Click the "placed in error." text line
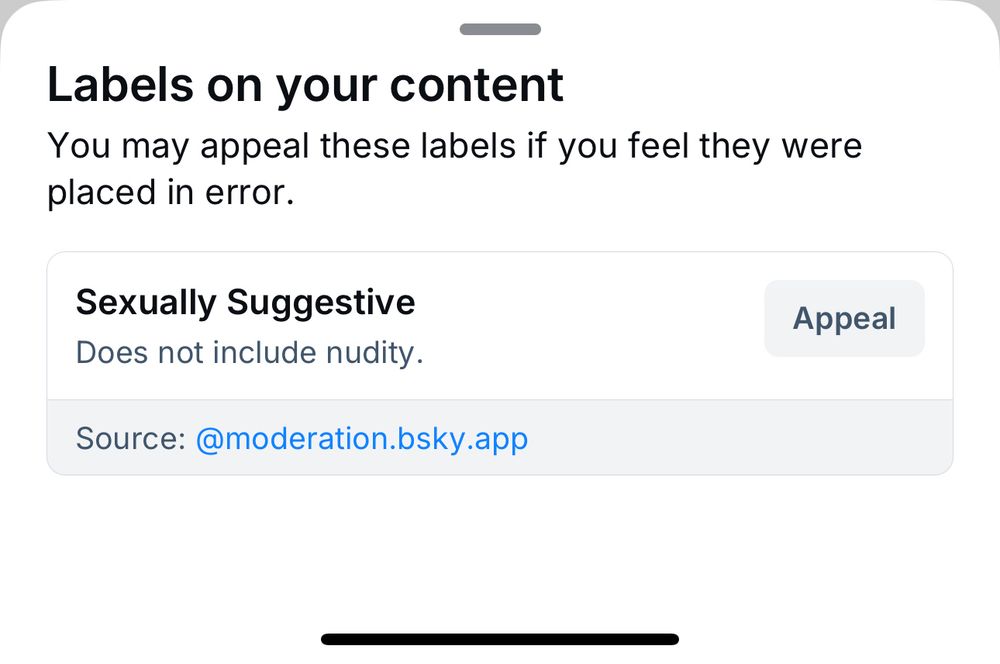Viewport: 1000px width, 664px height. click(170, 193)
